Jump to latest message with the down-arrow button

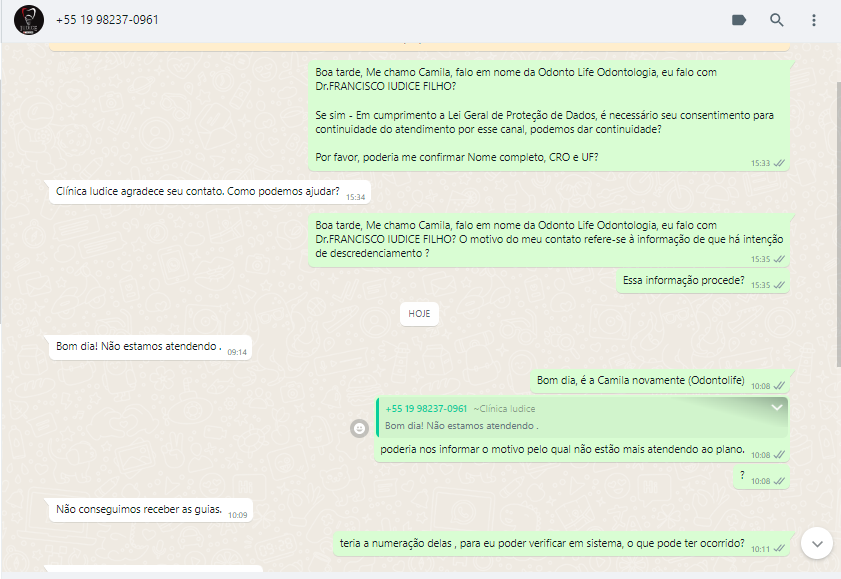pyautogui.click(x=816, y=544)
